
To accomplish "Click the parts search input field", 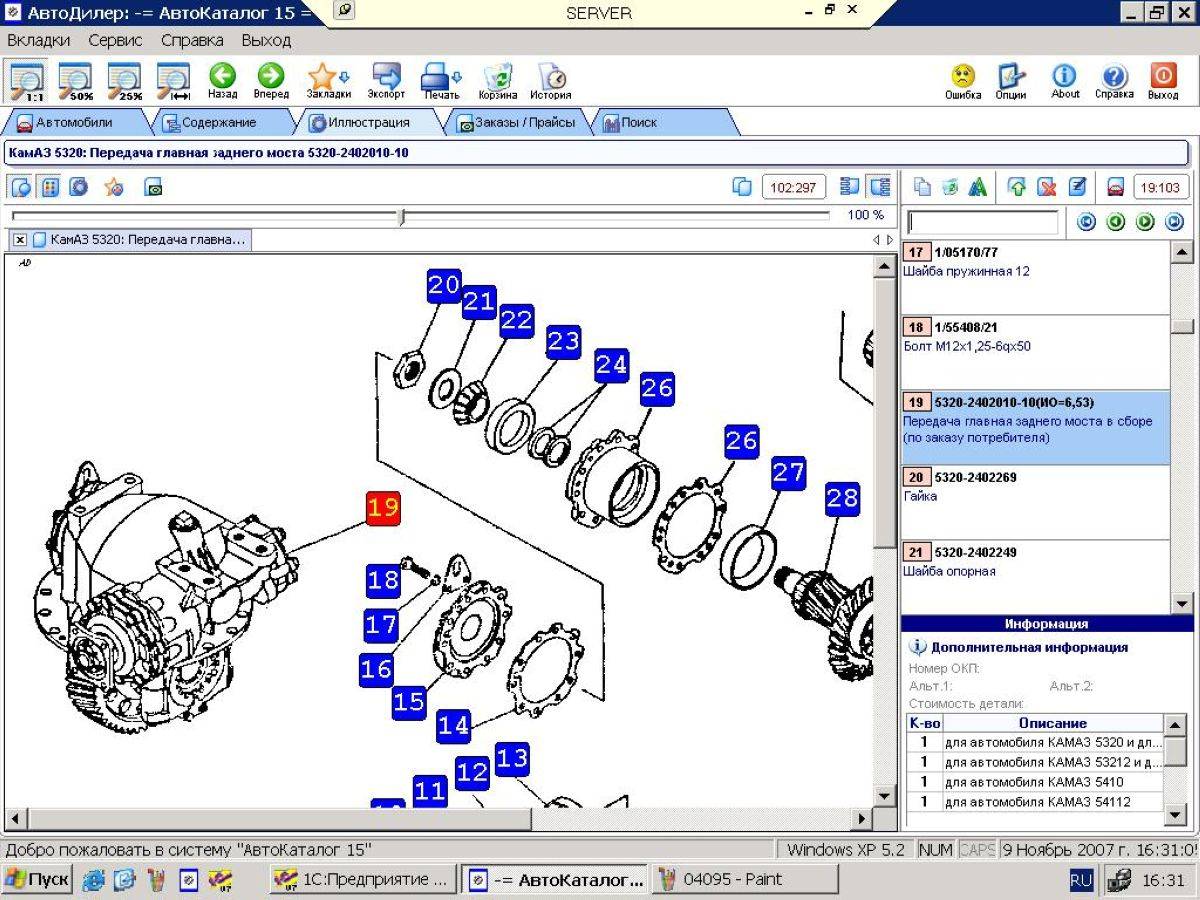I will [x=982, y=222].
